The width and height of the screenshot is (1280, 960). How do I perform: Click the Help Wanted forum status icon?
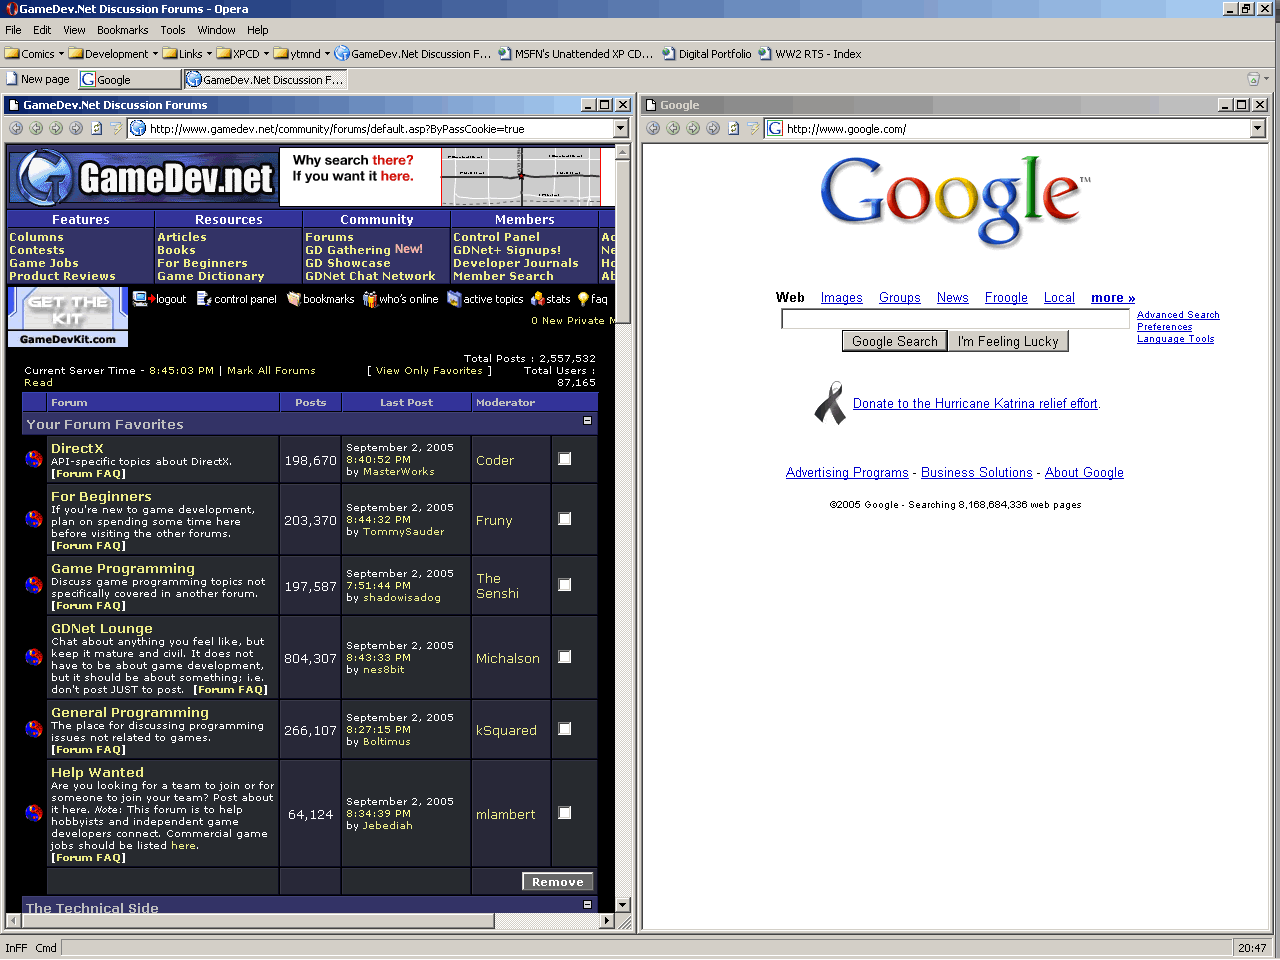[x=34, y=813]
